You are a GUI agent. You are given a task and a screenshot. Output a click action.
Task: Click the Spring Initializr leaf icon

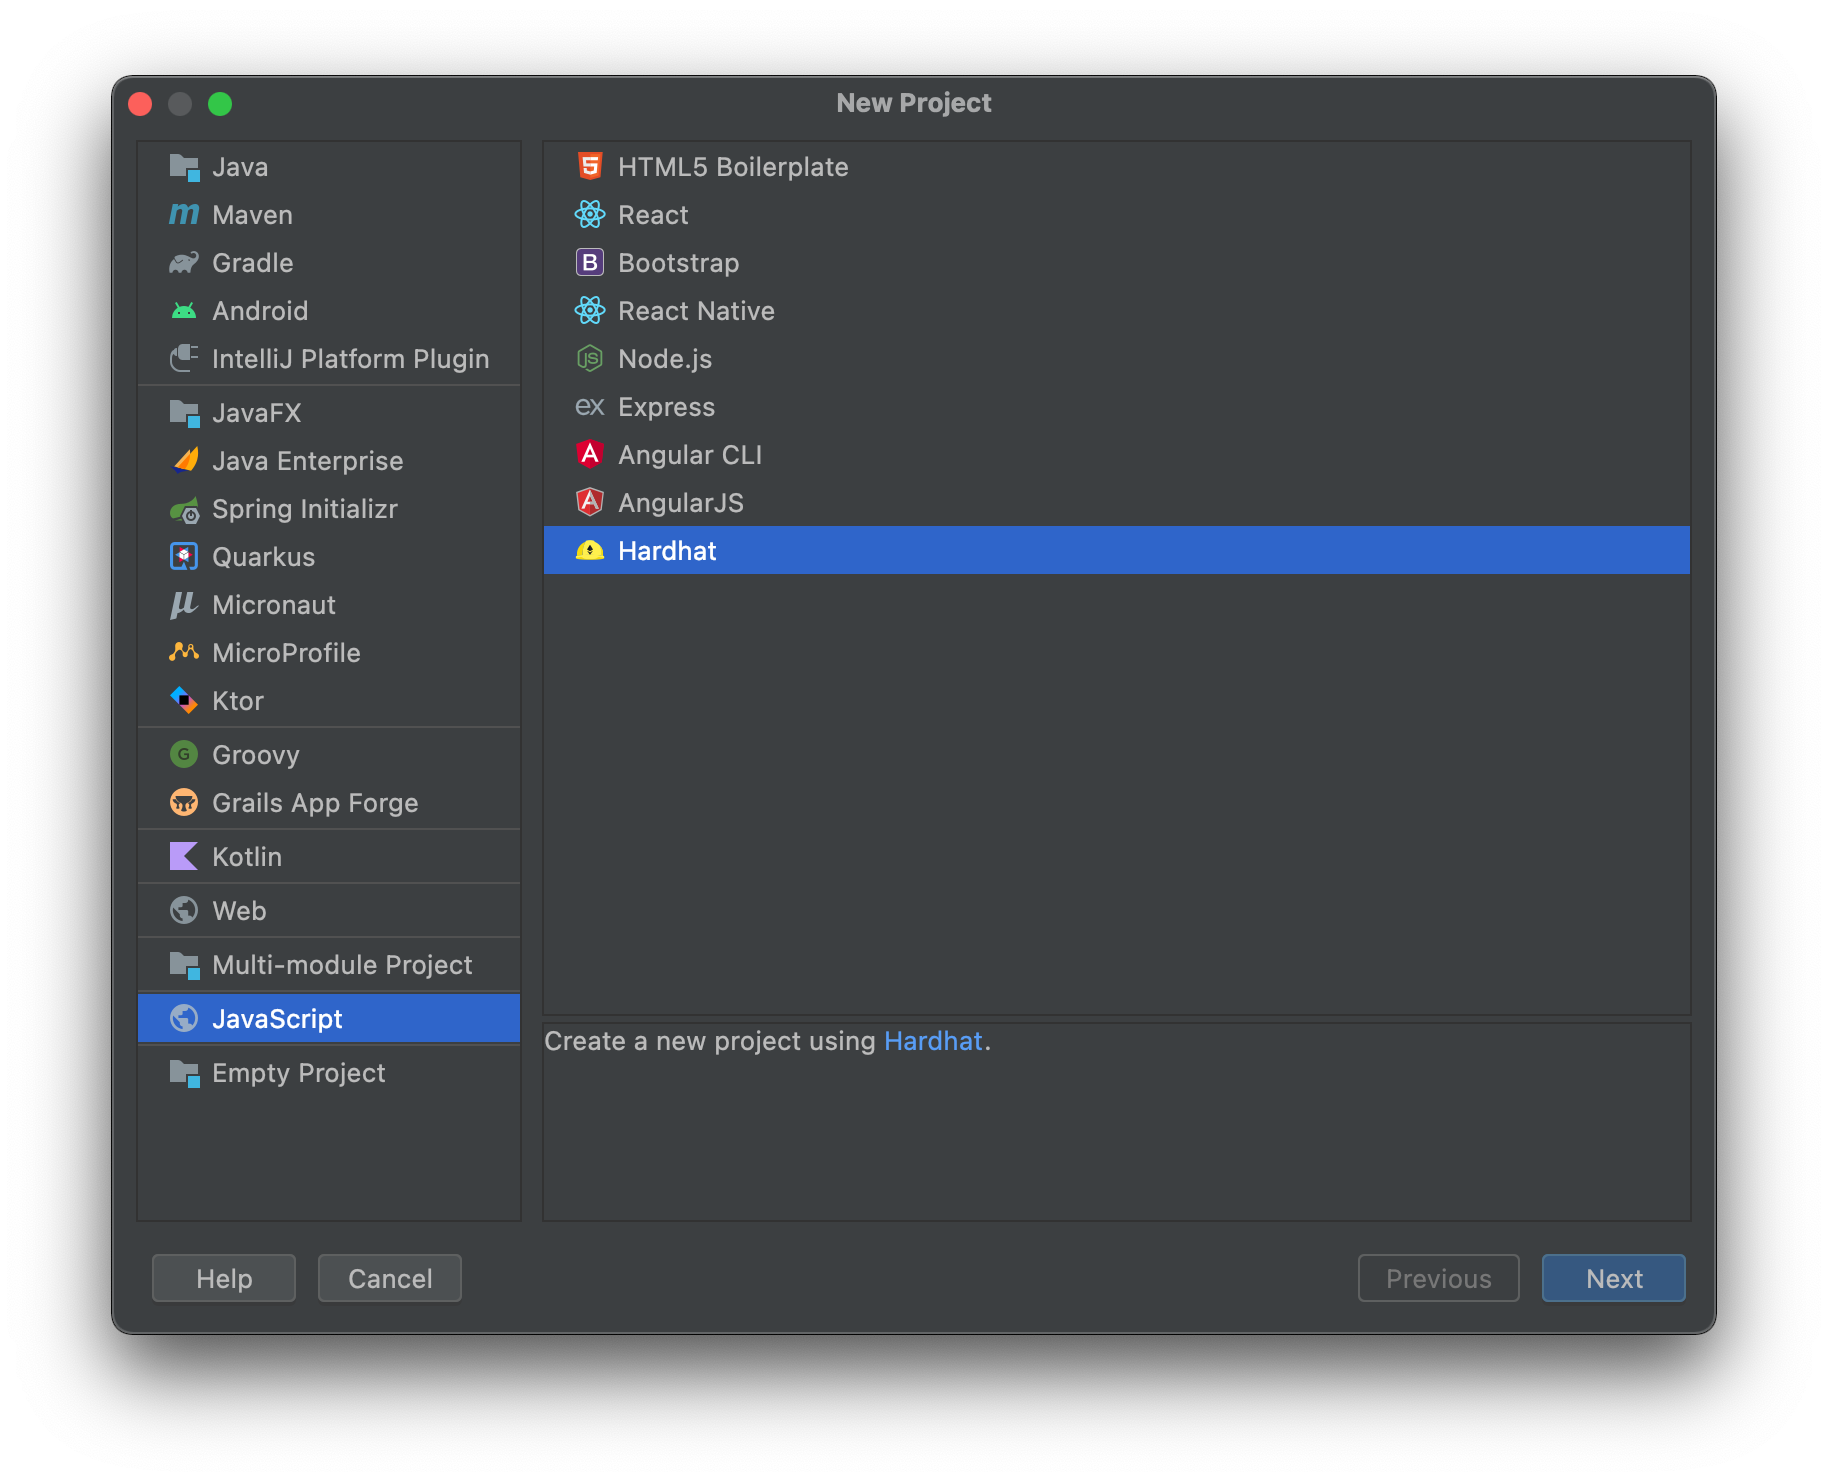(184, 509)
